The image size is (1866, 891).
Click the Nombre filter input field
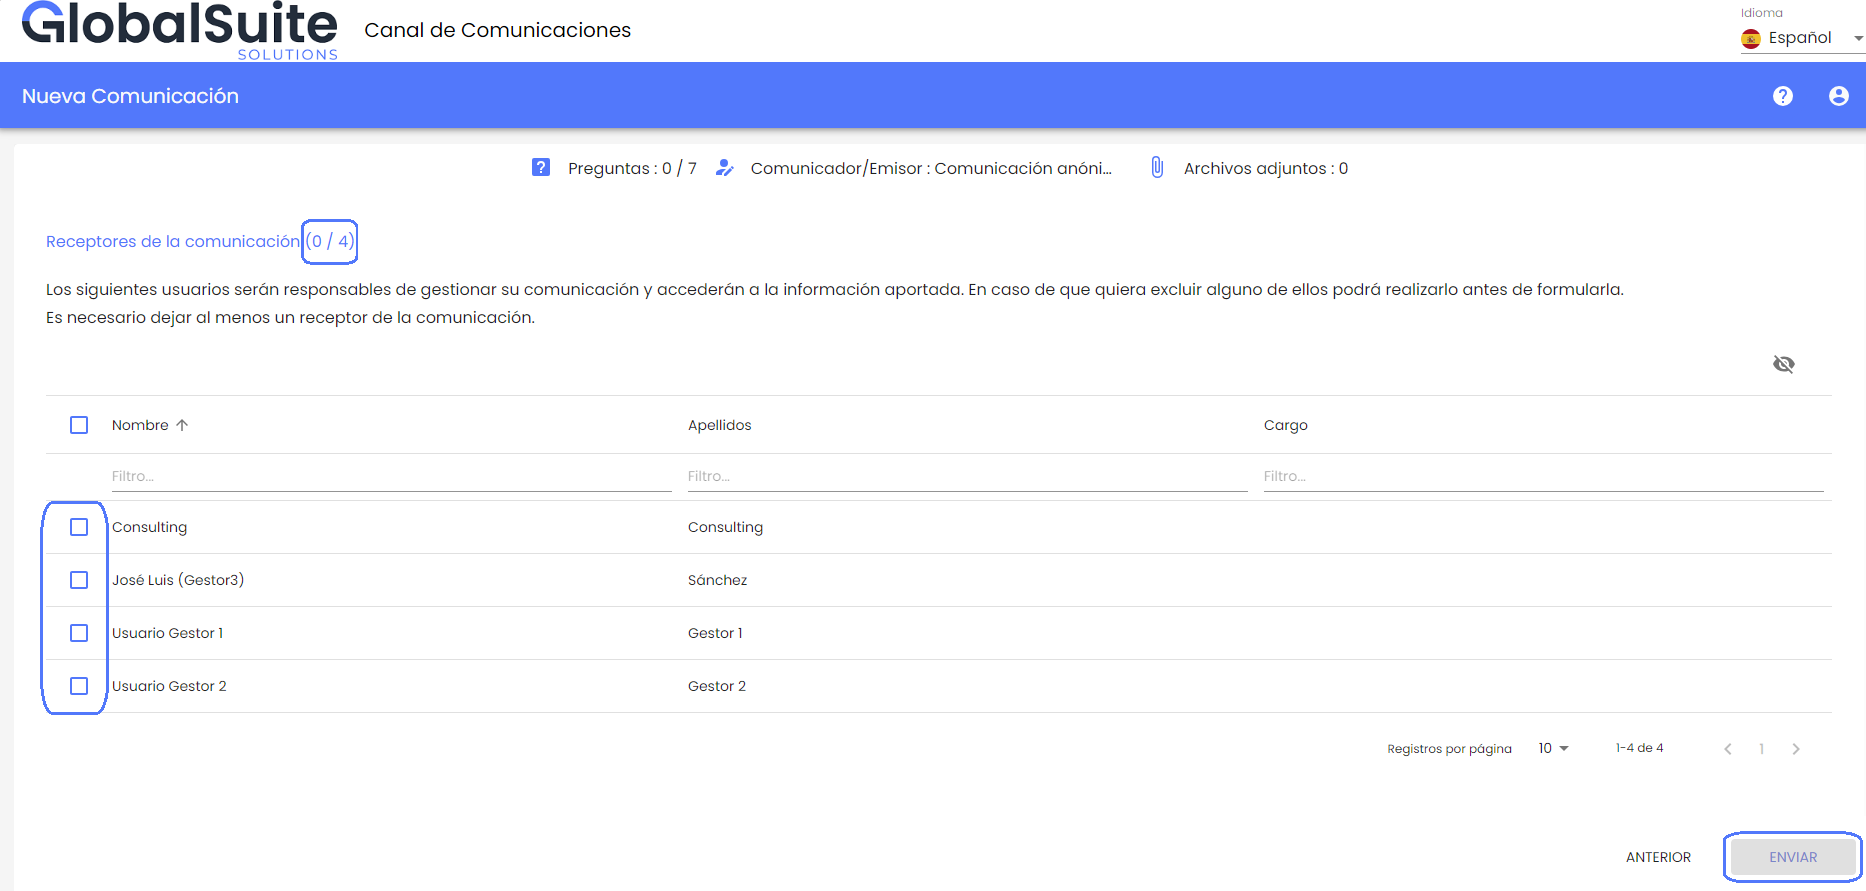pos(390,476)
